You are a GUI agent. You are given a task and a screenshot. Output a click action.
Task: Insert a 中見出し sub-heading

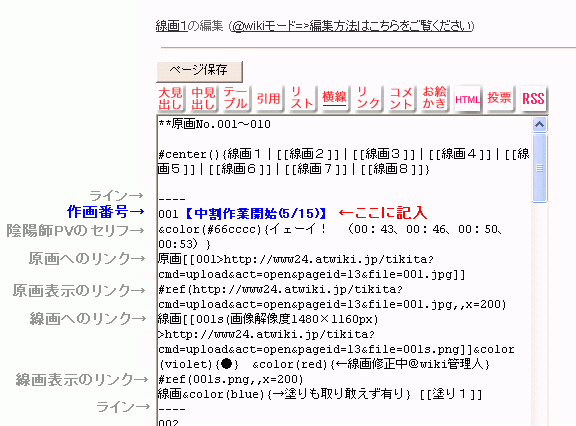(203, 98)
